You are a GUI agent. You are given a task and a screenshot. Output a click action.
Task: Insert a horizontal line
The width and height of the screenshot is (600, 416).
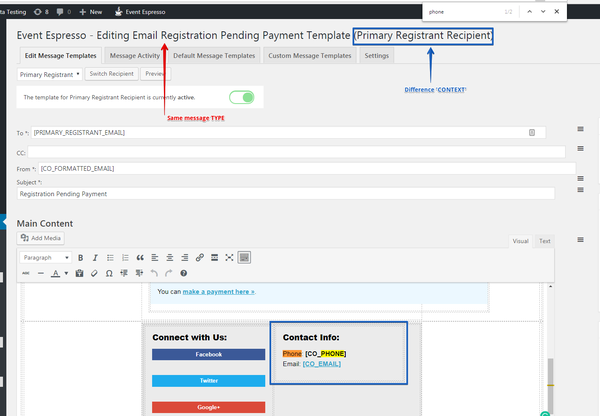pyautogui.click(x=41, y=273)
